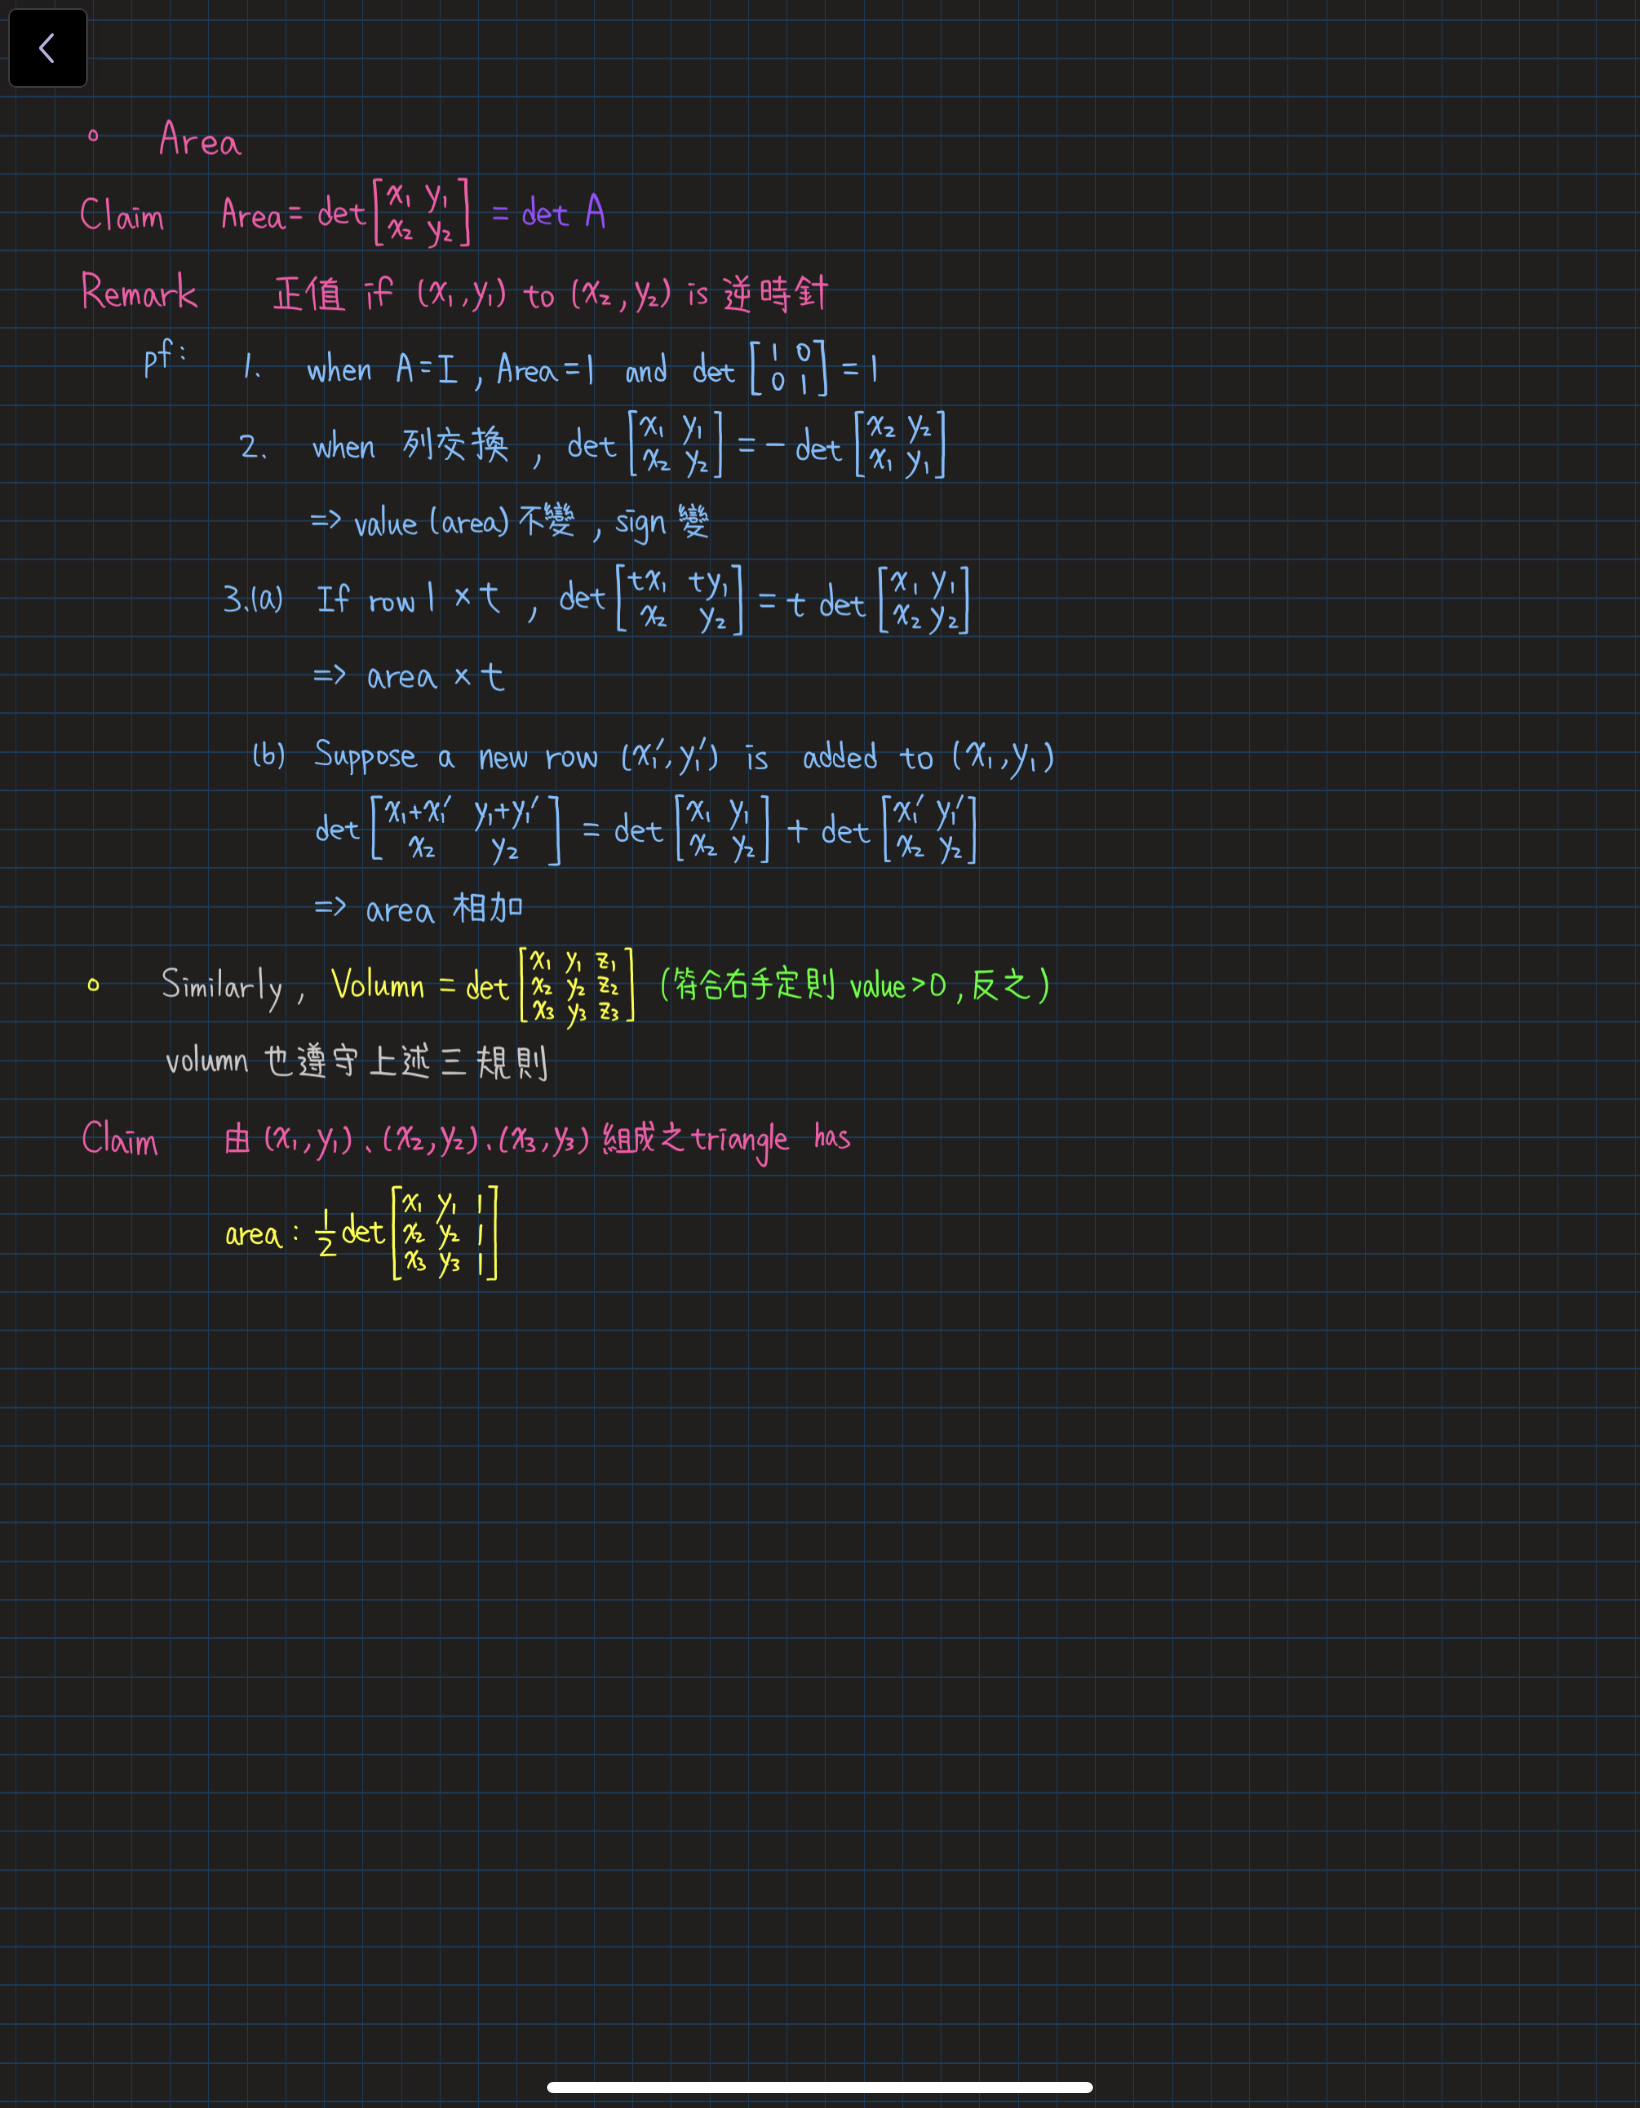Screen dimensions: 1640x2108
Task: Click the pink 'Area' heading
Action: pyautogui.click(x=200, y=140)
